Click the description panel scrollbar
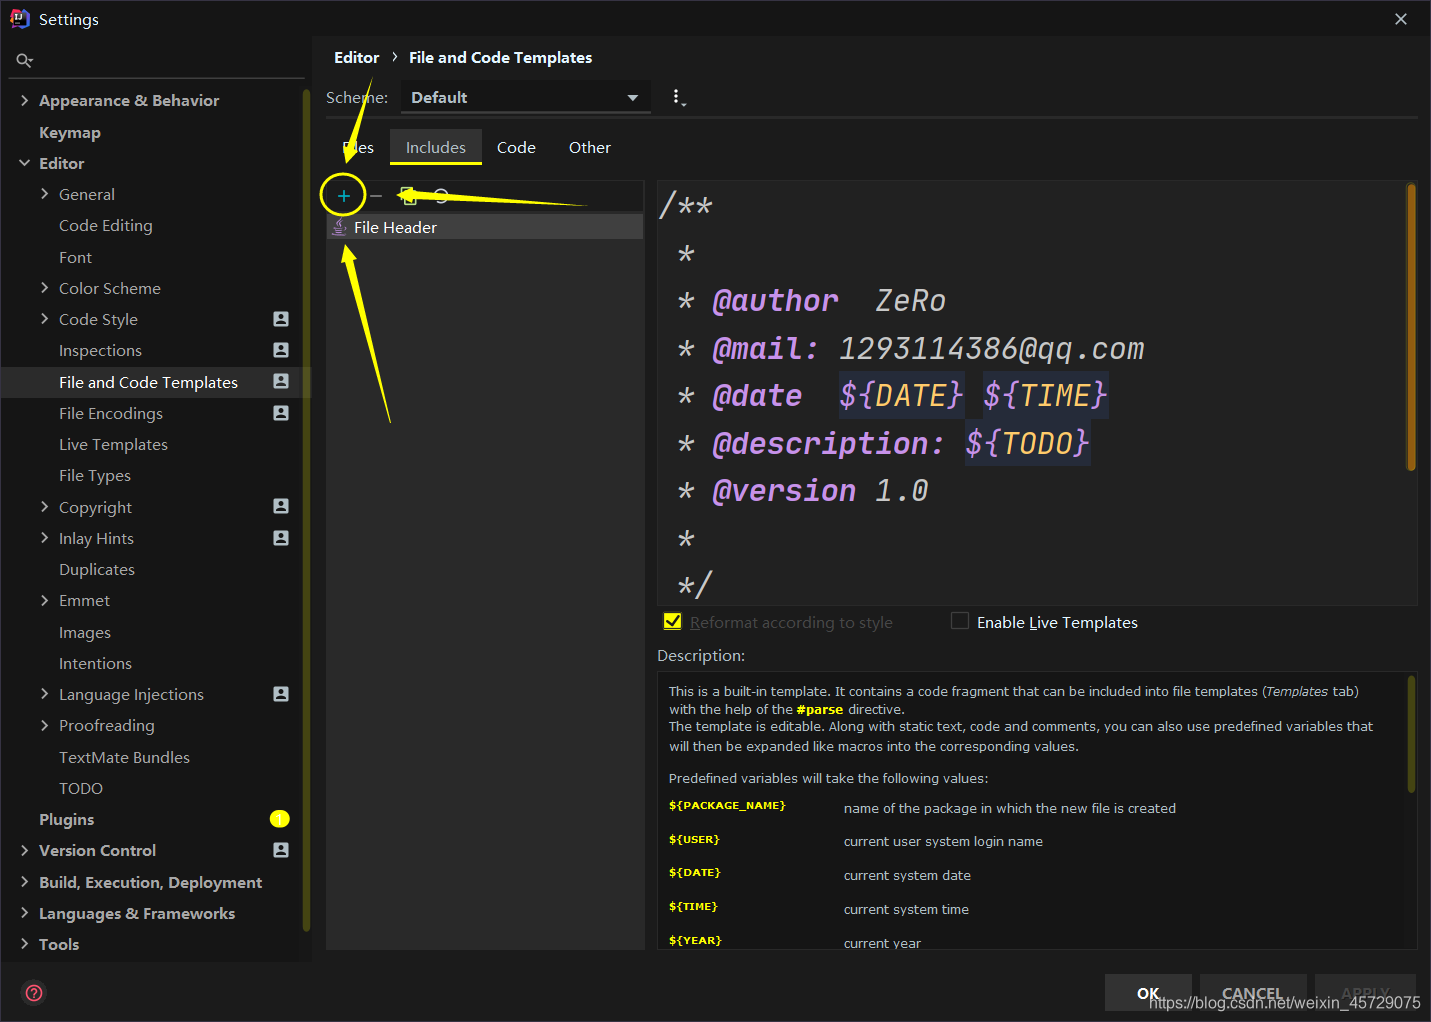The image size is (1431, 1022). click(1411, 735)
